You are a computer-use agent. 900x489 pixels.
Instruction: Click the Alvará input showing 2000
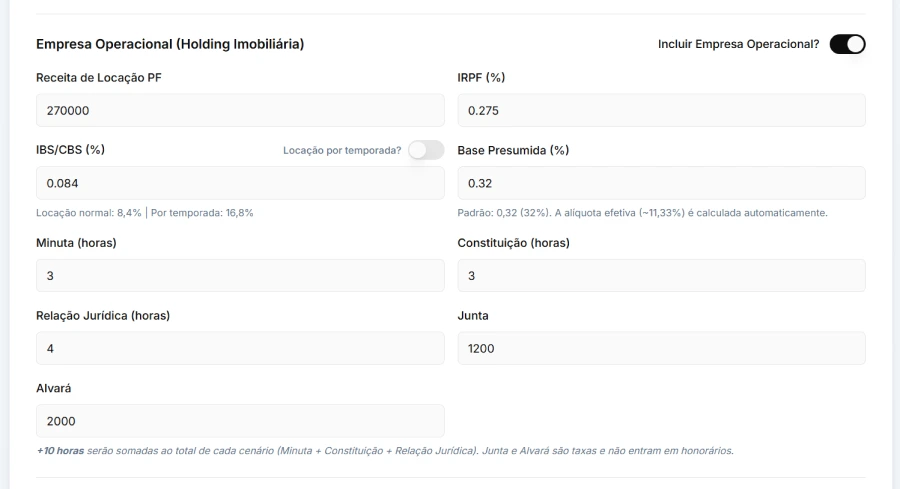(240, 421)
